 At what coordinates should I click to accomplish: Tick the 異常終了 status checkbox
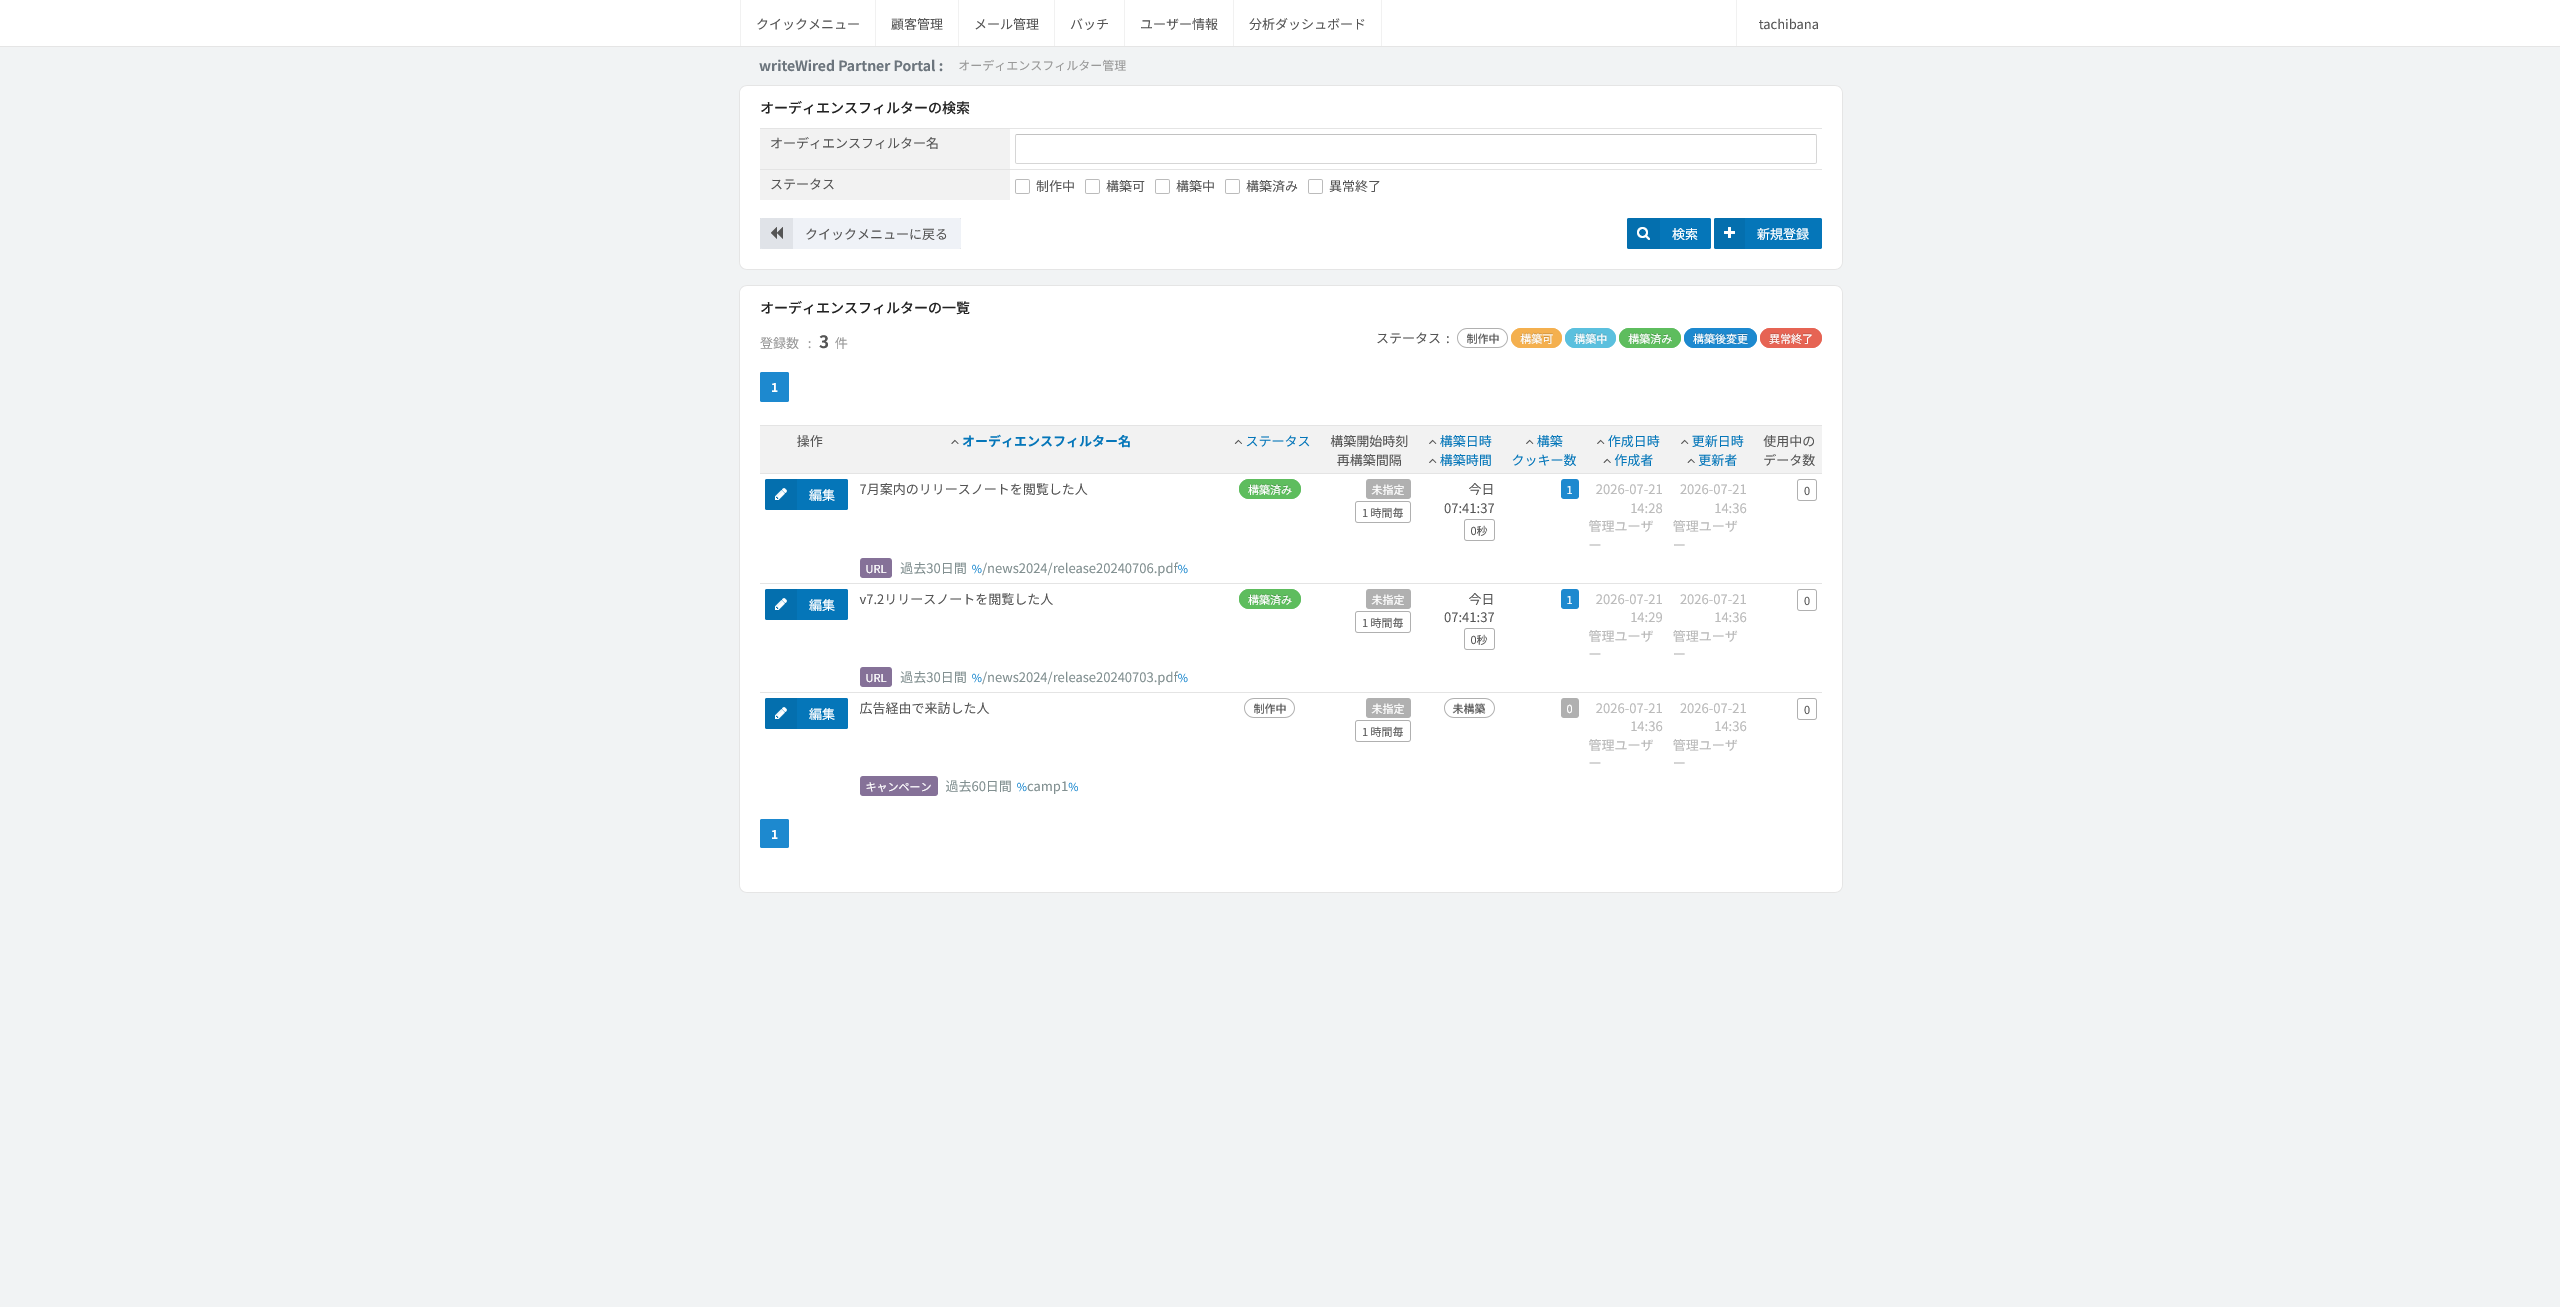[x=1315, y=187]
